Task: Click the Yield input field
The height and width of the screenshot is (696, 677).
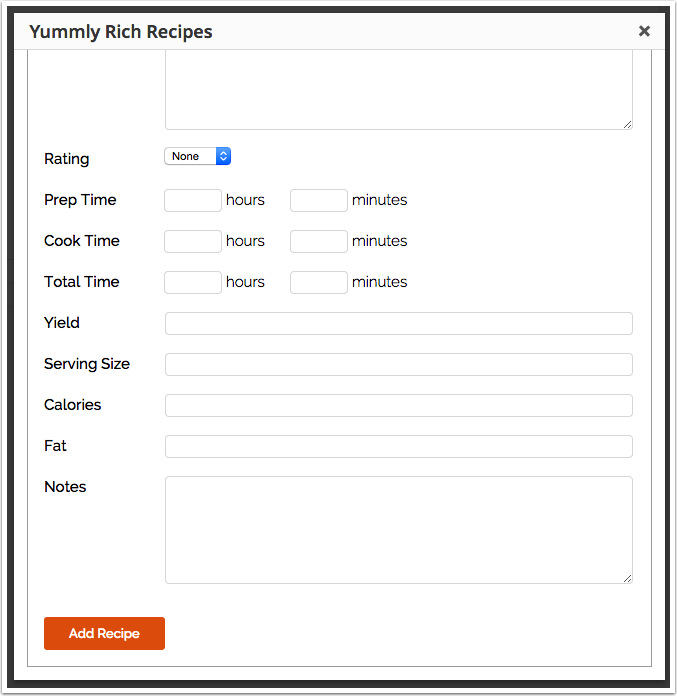Action: (398, 323)
